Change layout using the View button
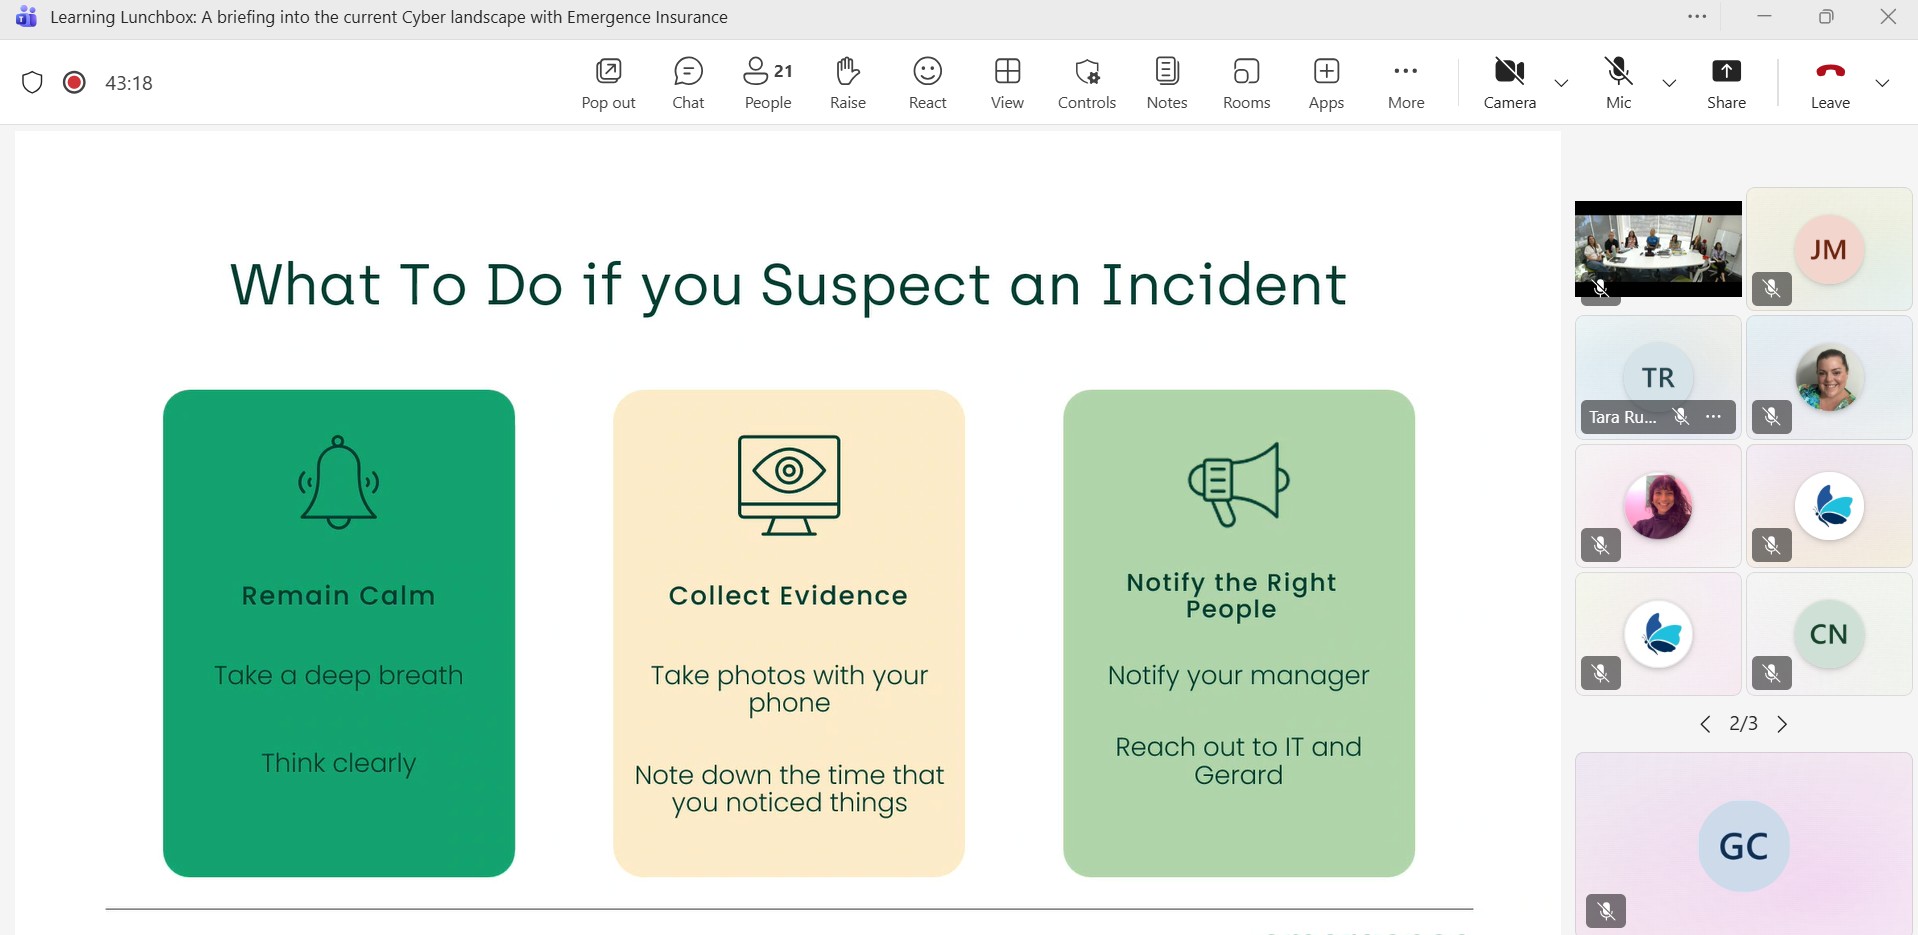Image resolution: width=1918 pixels, height=935 pixels. pyautogui.click(x=1007, y=83)
